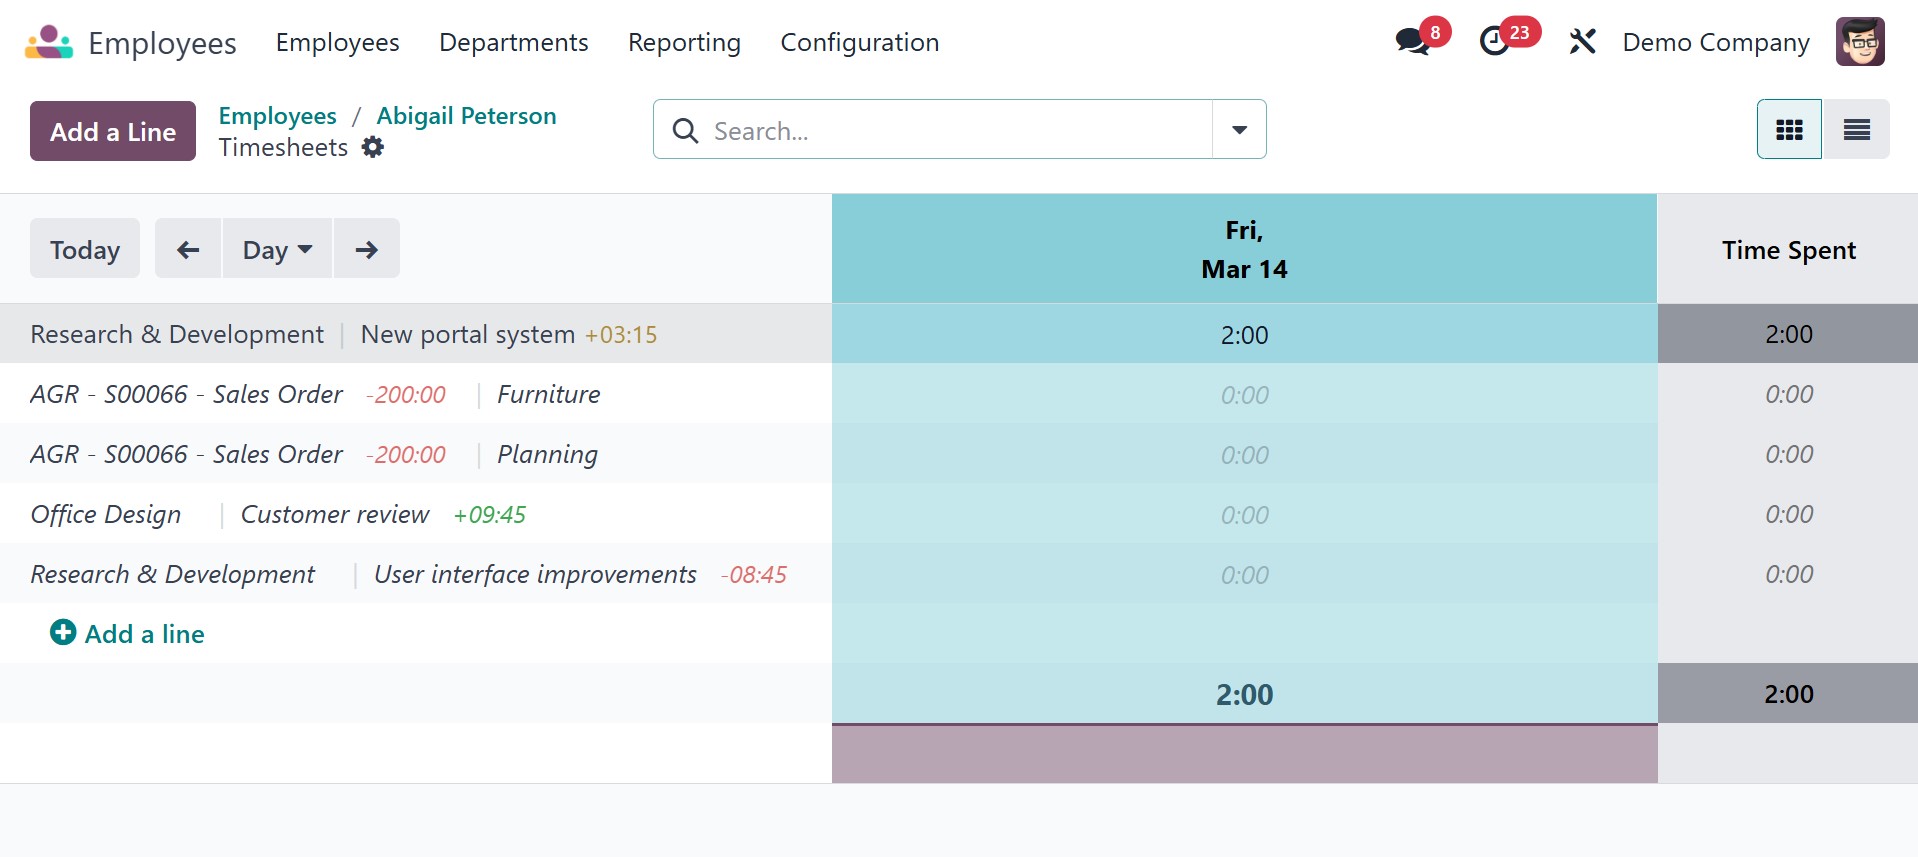This screenshot has height=857, width=1918.
Task: Switch to list view
Action: coord(1856,130)
